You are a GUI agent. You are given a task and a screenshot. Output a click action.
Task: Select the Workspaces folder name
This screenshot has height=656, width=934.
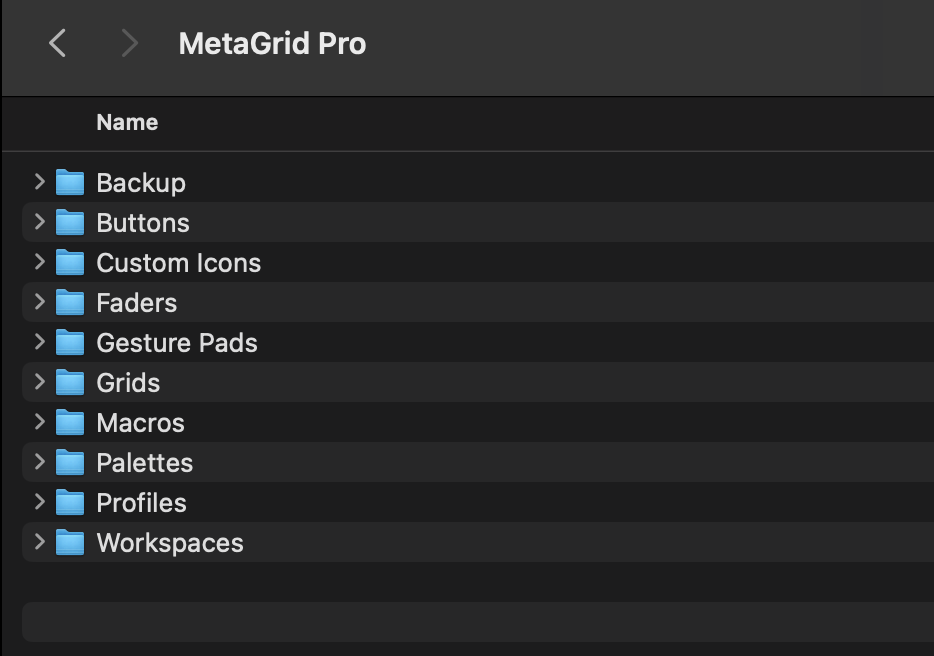(170, 543)
